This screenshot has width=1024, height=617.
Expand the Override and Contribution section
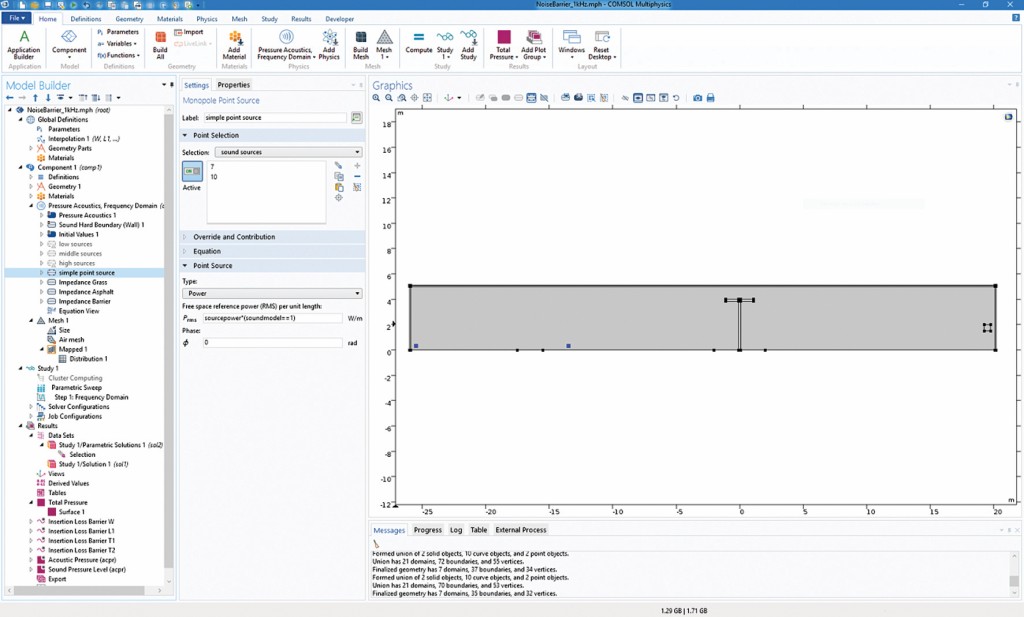click(234, 237)
